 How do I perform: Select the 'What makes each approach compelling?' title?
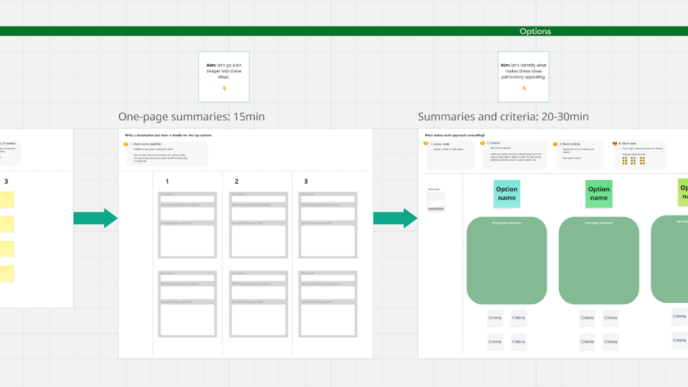(455, 135)
